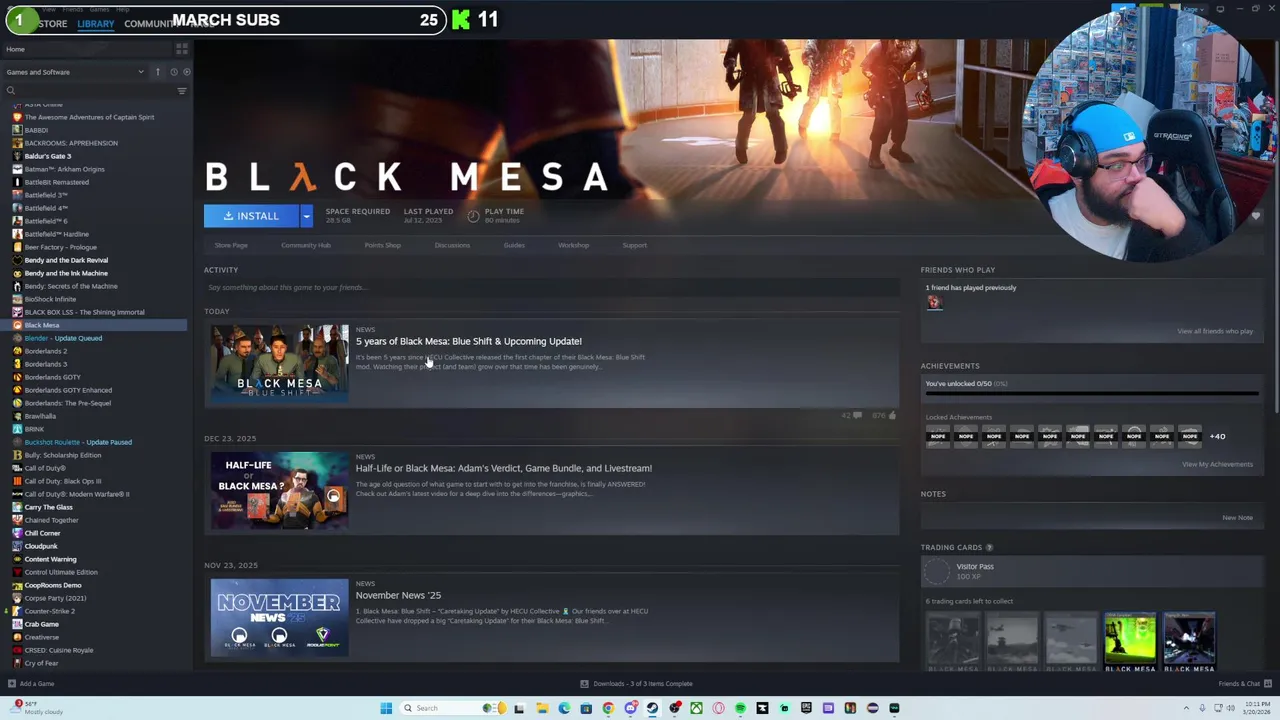
Task: Select Crab Game in the library list
Action: 42,624
